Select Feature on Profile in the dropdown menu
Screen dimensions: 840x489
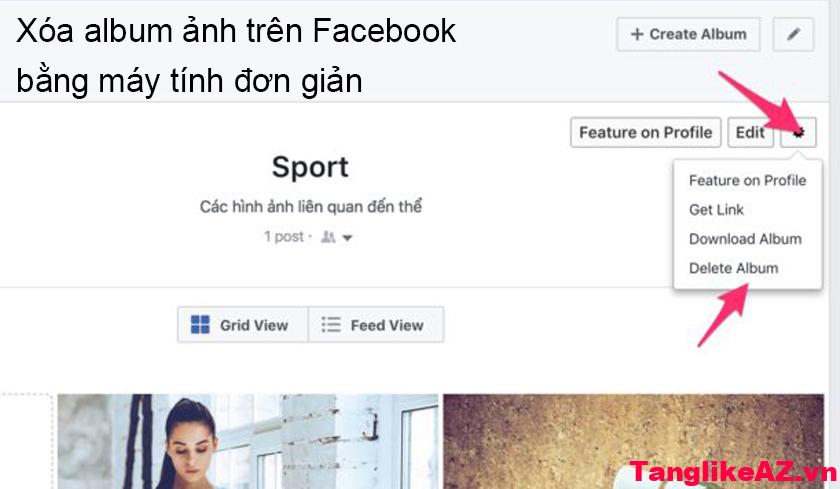(747, 180)
